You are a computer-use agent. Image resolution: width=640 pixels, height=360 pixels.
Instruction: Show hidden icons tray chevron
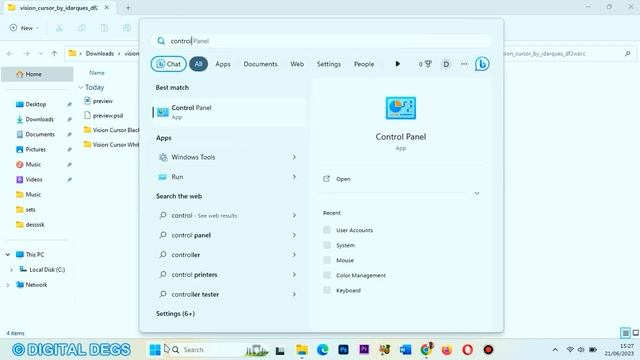[555, 350]
